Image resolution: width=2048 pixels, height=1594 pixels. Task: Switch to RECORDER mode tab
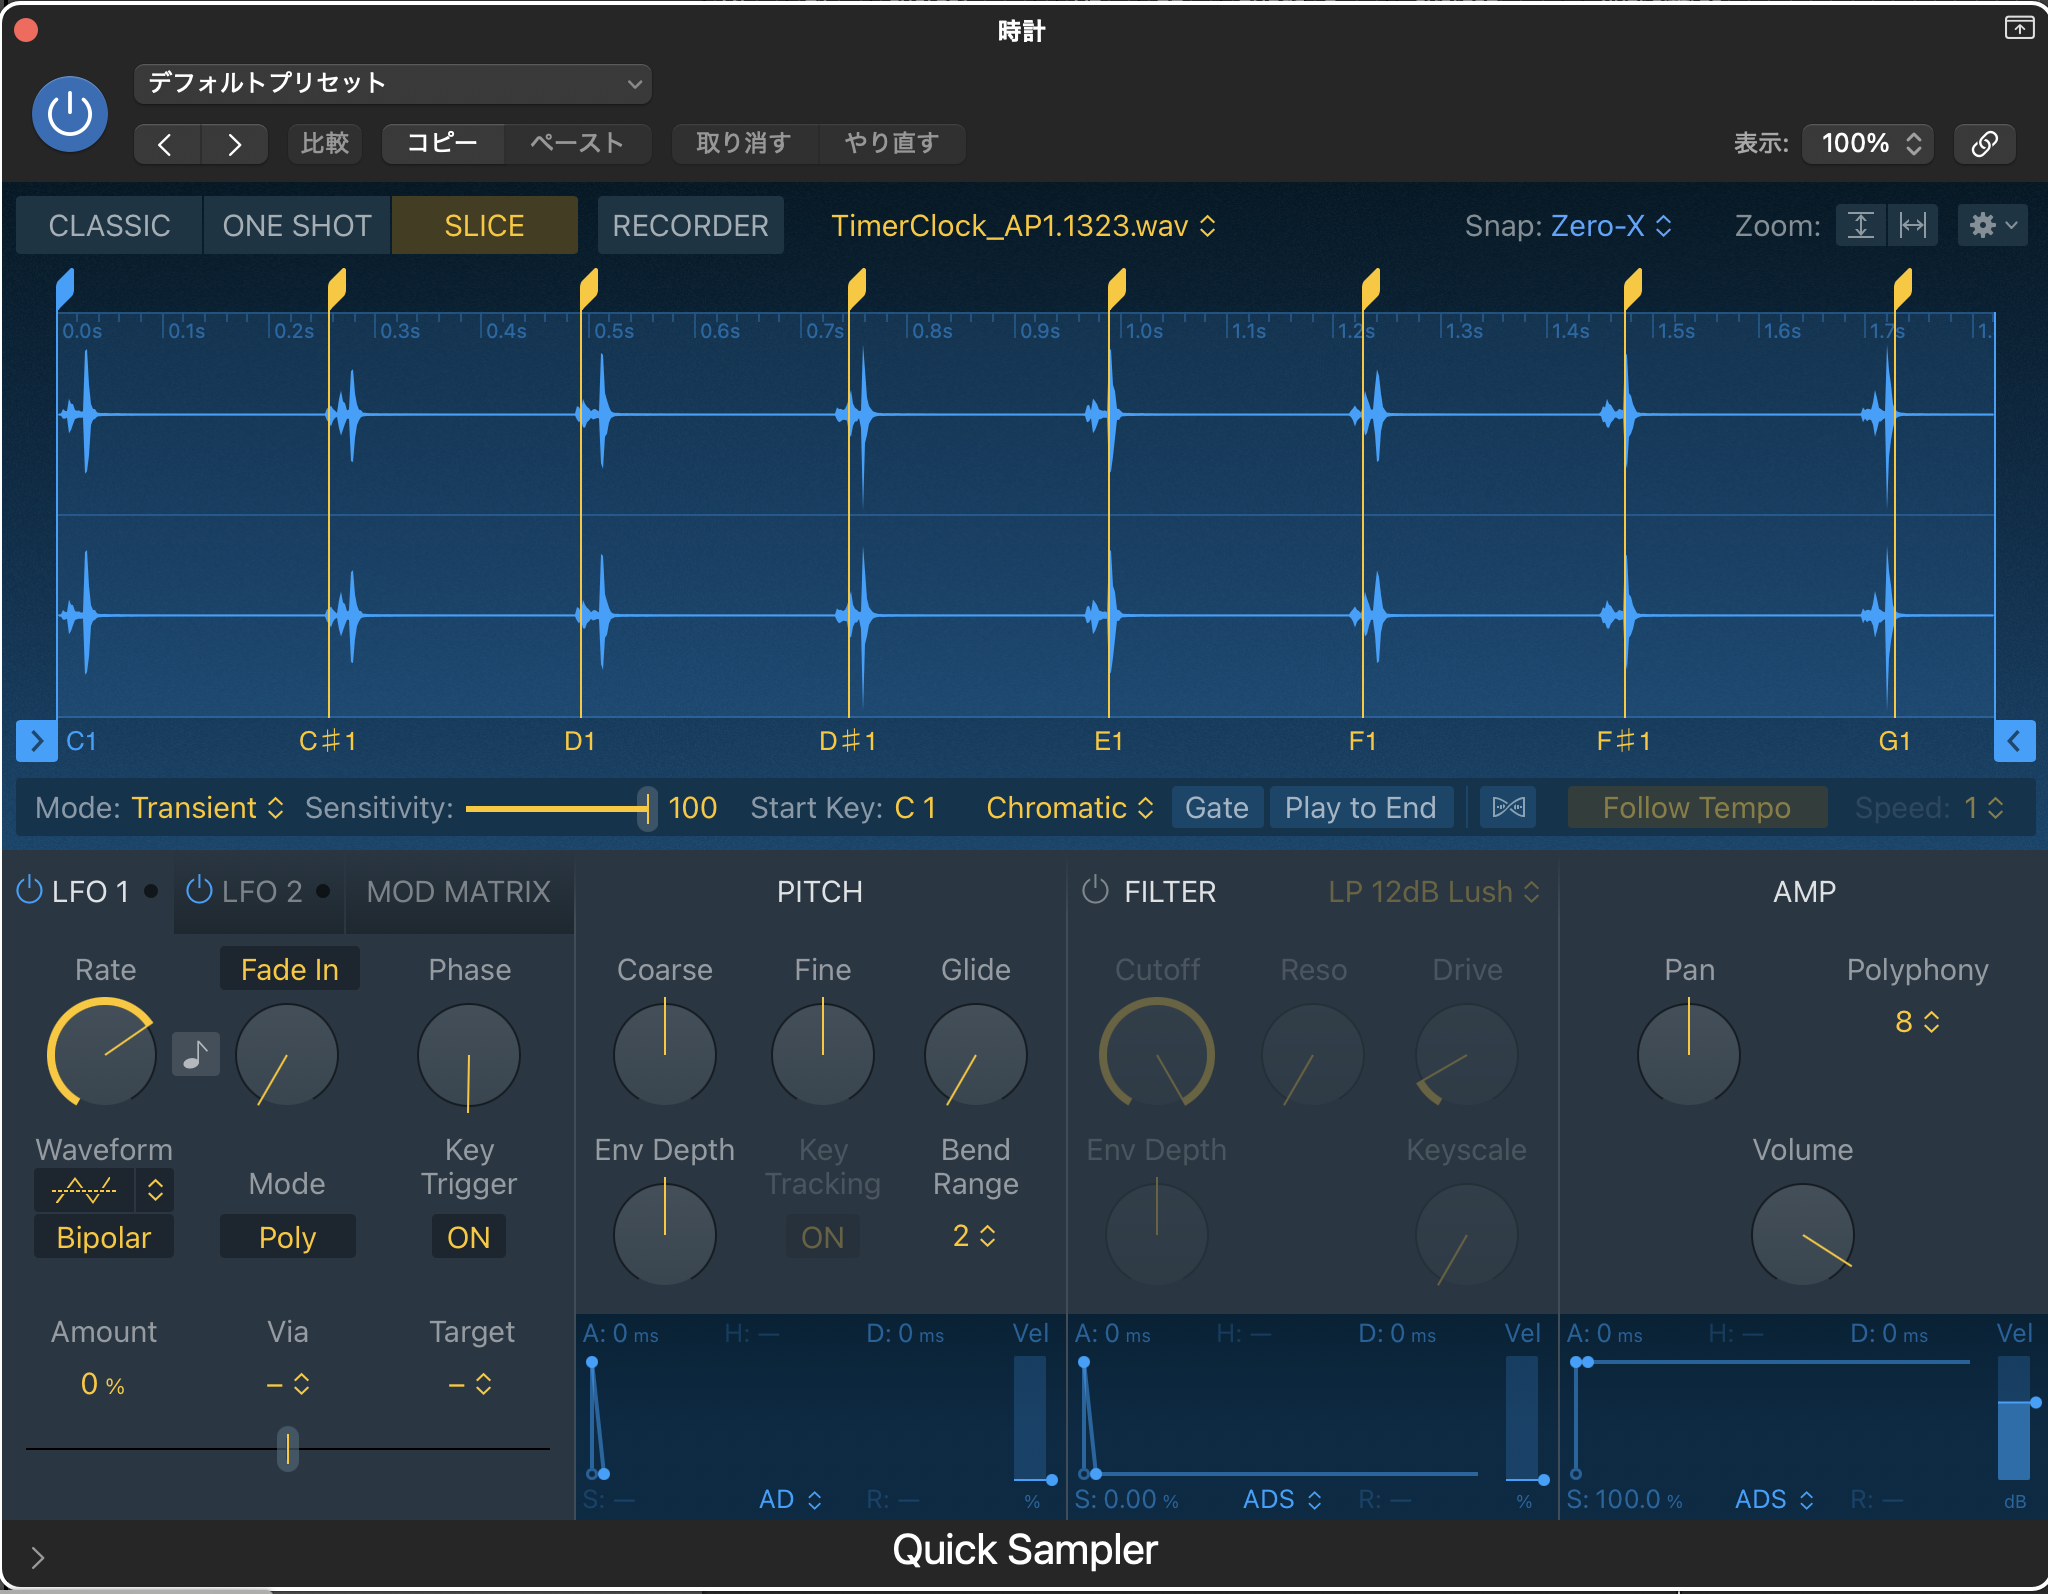(690, 226)
